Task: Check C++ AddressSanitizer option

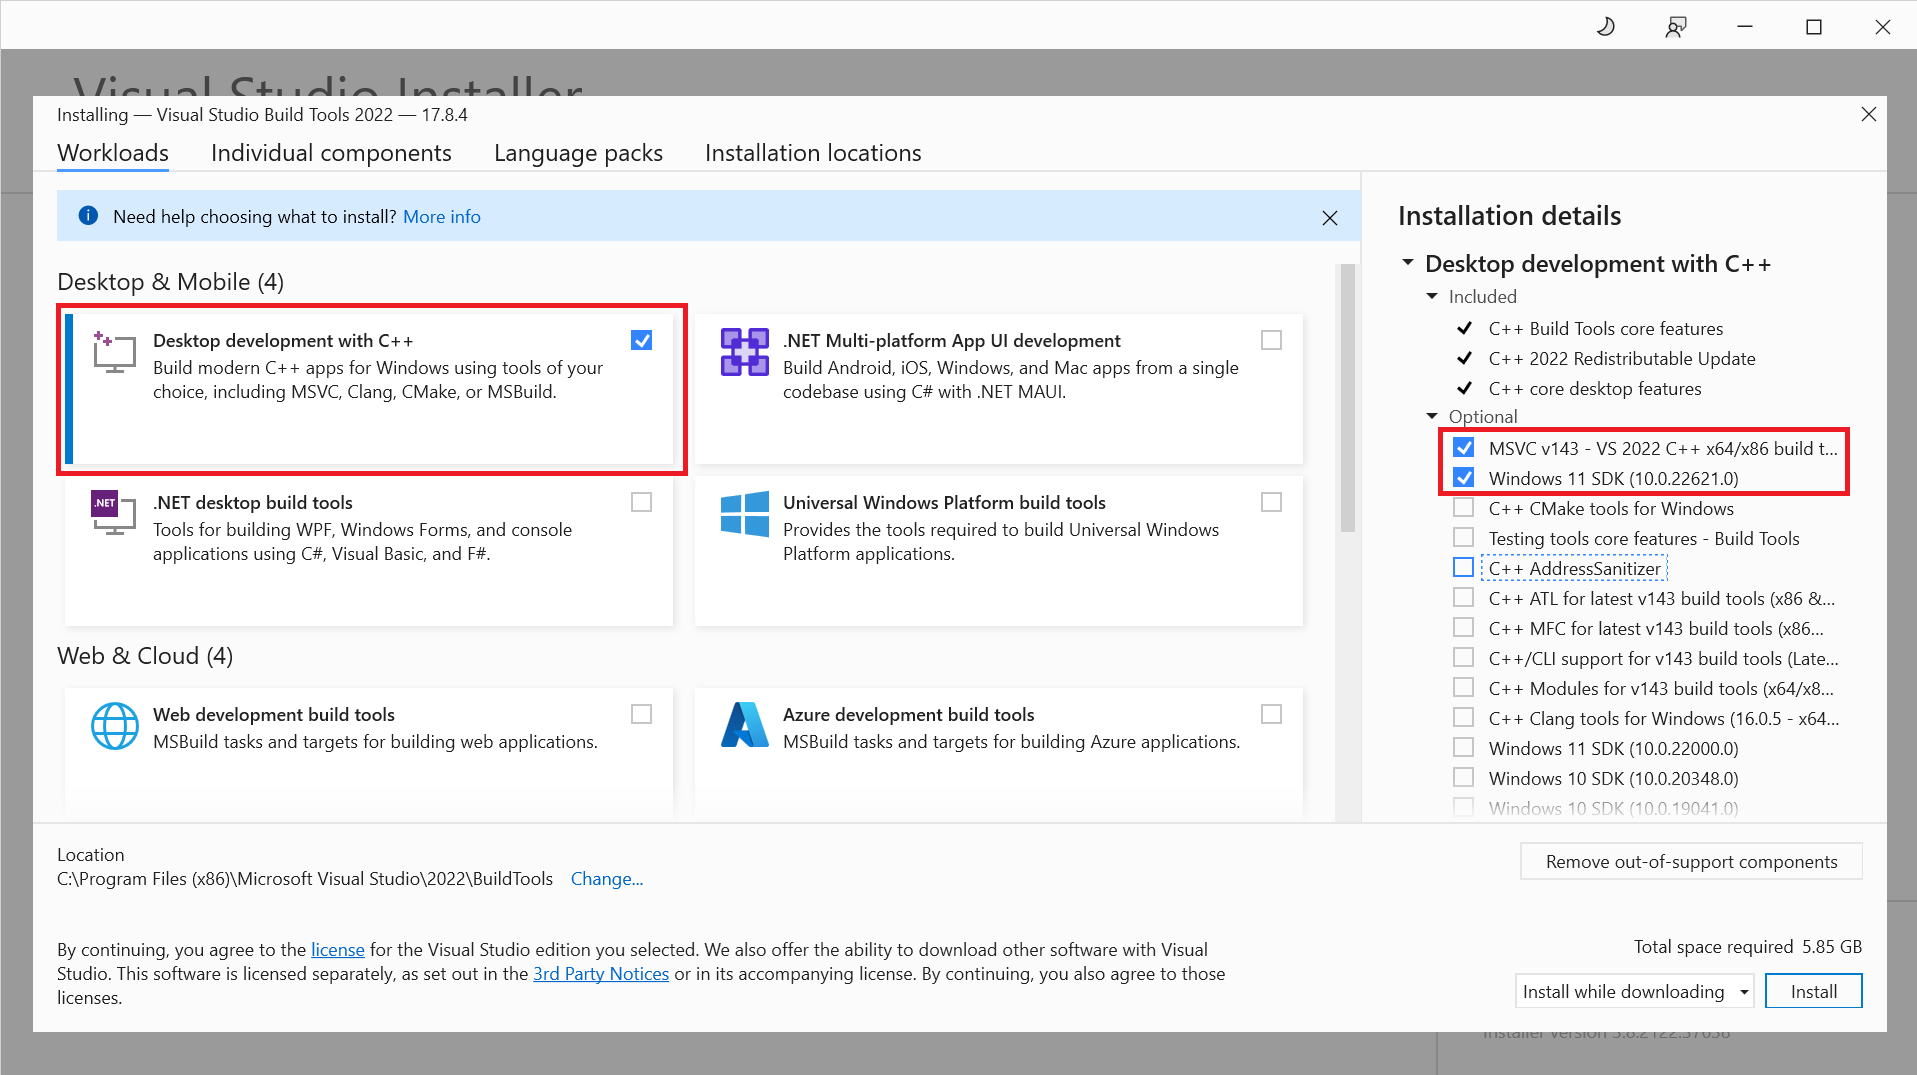Action: (1464, 568)
